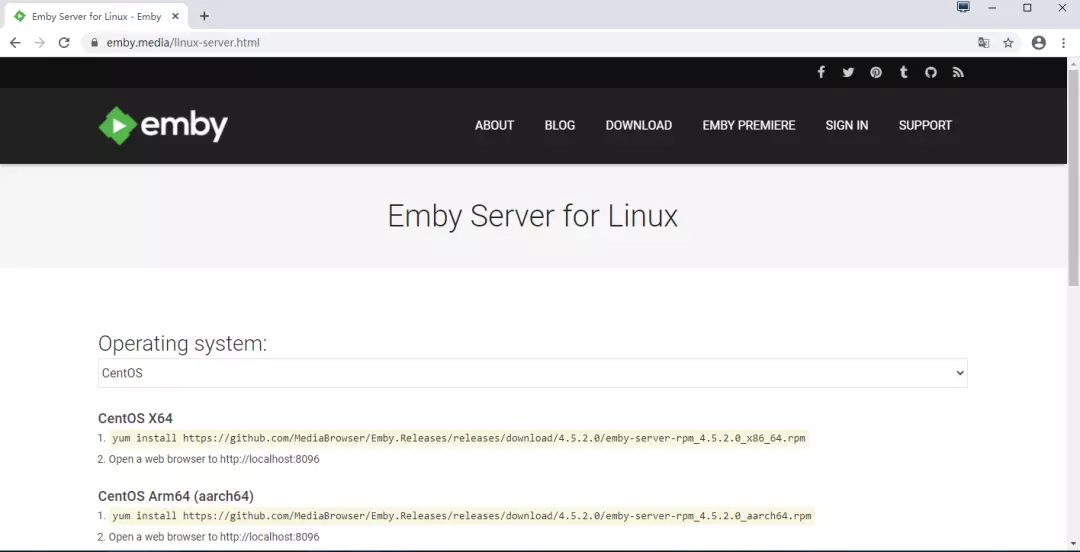Open Emby's GitHub icon link
Screen dimensions: 1080x552
[931, 72]
